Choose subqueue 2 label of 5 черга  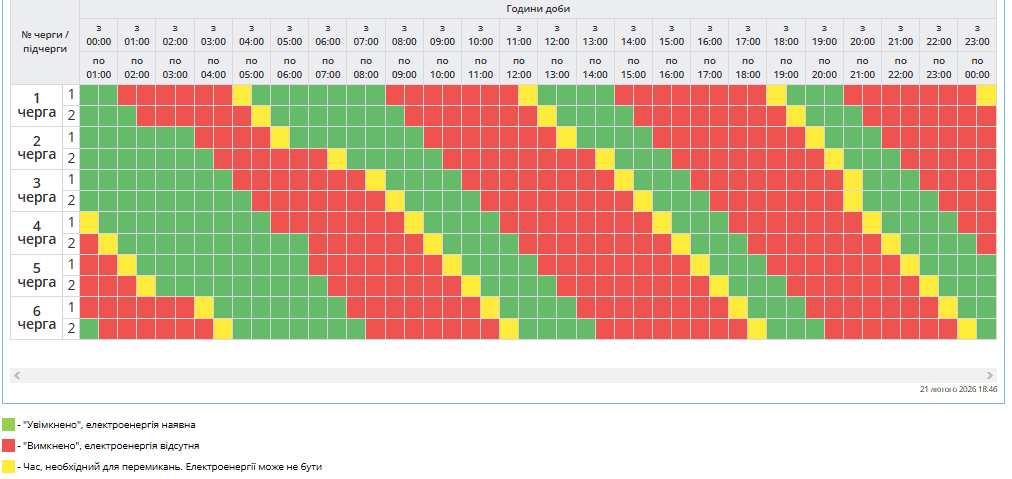click(x=71, y=285)
